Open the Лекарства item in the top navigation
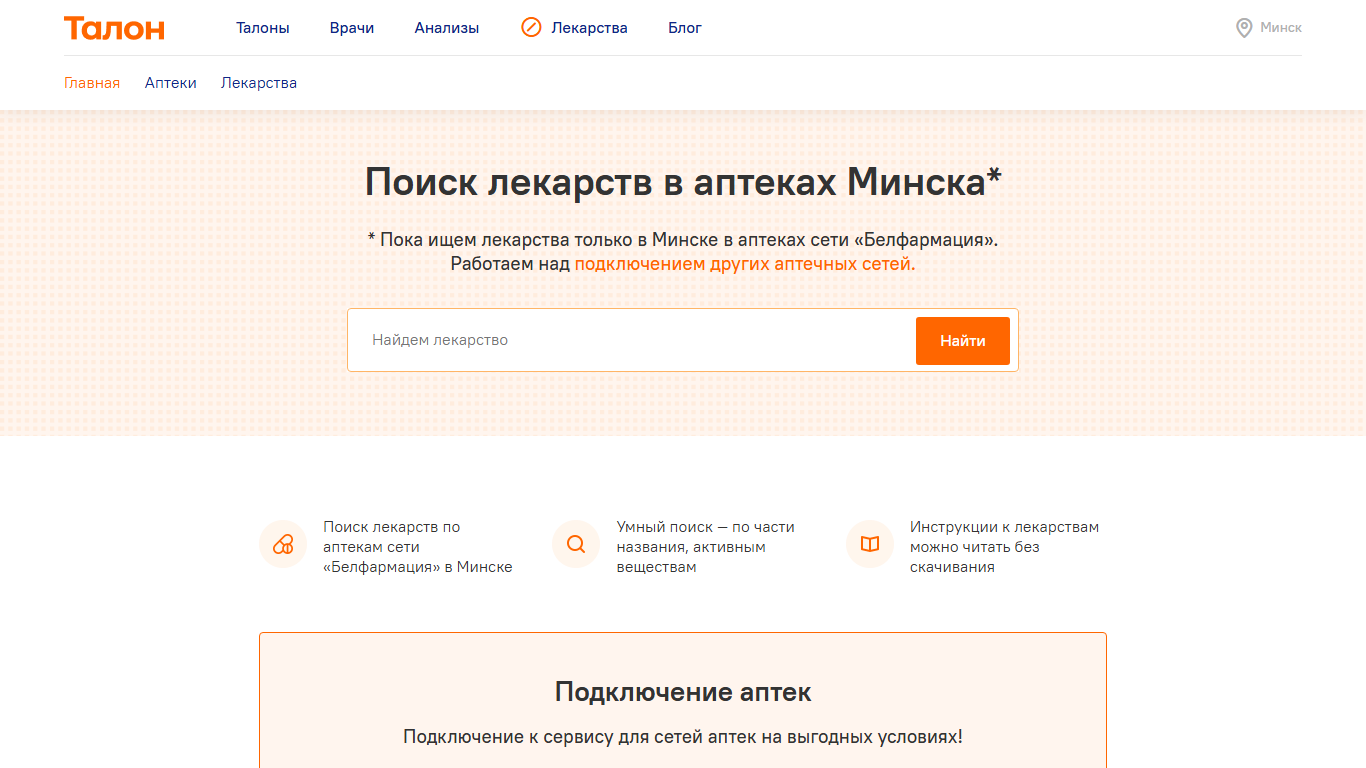 [x=590, y=28]
